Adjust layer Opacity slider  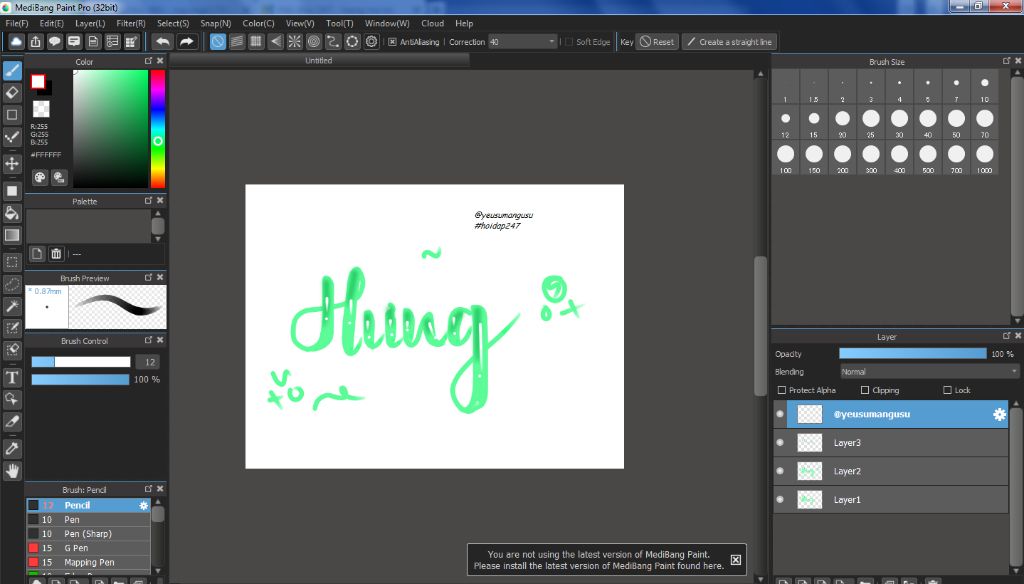point(912,353)
